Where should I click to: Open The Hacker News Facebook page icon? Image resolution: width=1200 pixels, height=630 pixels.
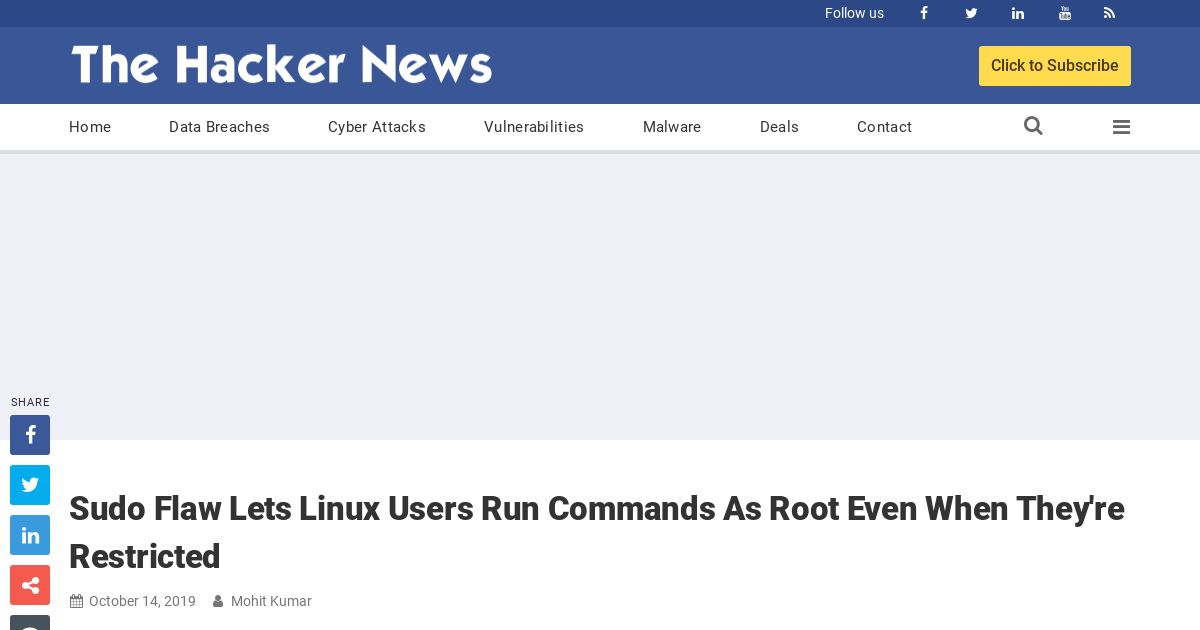[x=924, y=13]
